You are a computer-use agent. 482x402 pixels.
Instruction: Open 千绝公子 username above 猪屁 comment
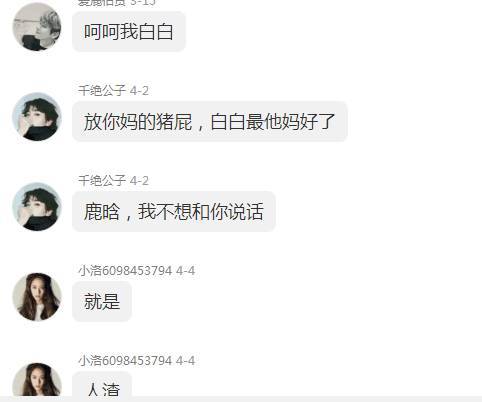click(102, 90)
